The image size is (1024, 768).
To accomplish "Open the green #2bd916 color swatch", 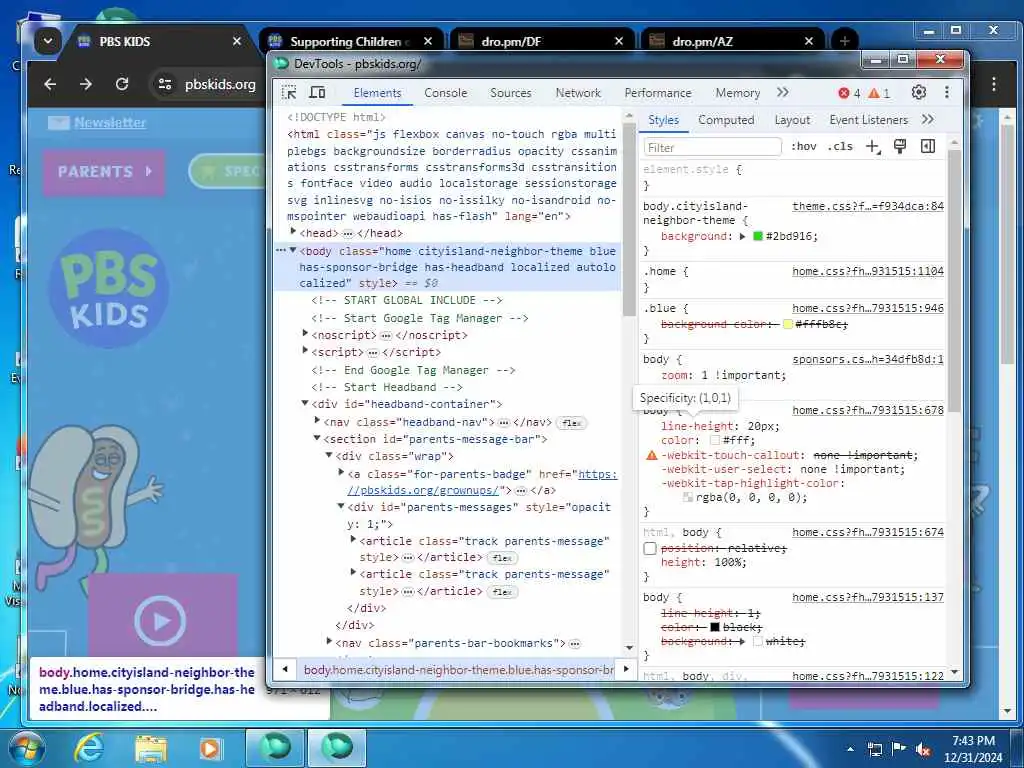I will tap(758, 236).
